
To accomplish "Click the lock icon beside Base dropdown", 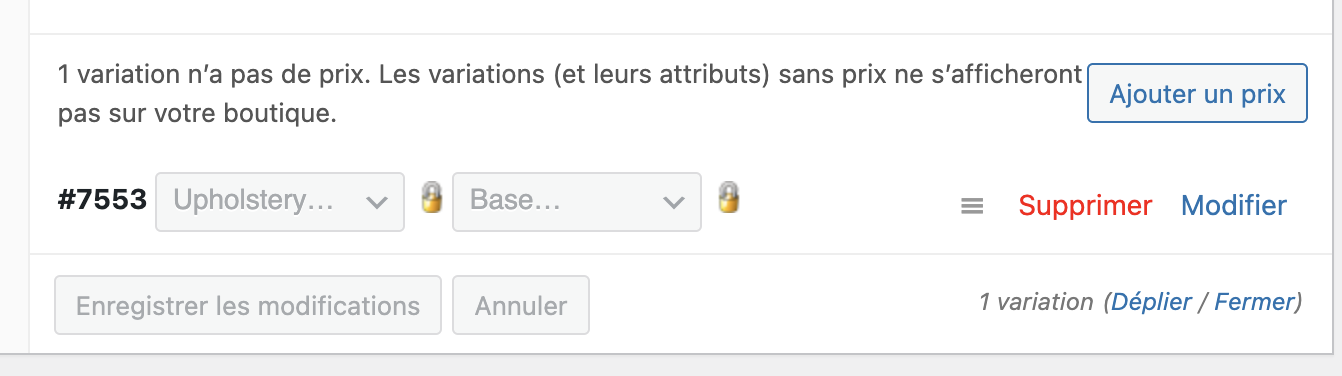I will (x=729, y=197).
